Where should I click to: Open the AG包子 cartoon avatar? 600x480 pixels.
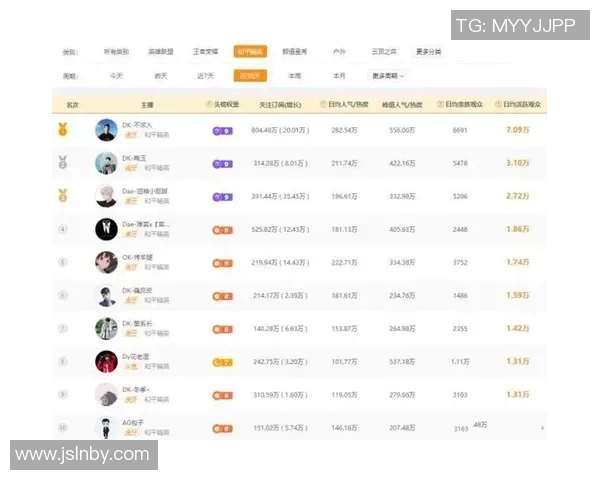tap(106, 427)
